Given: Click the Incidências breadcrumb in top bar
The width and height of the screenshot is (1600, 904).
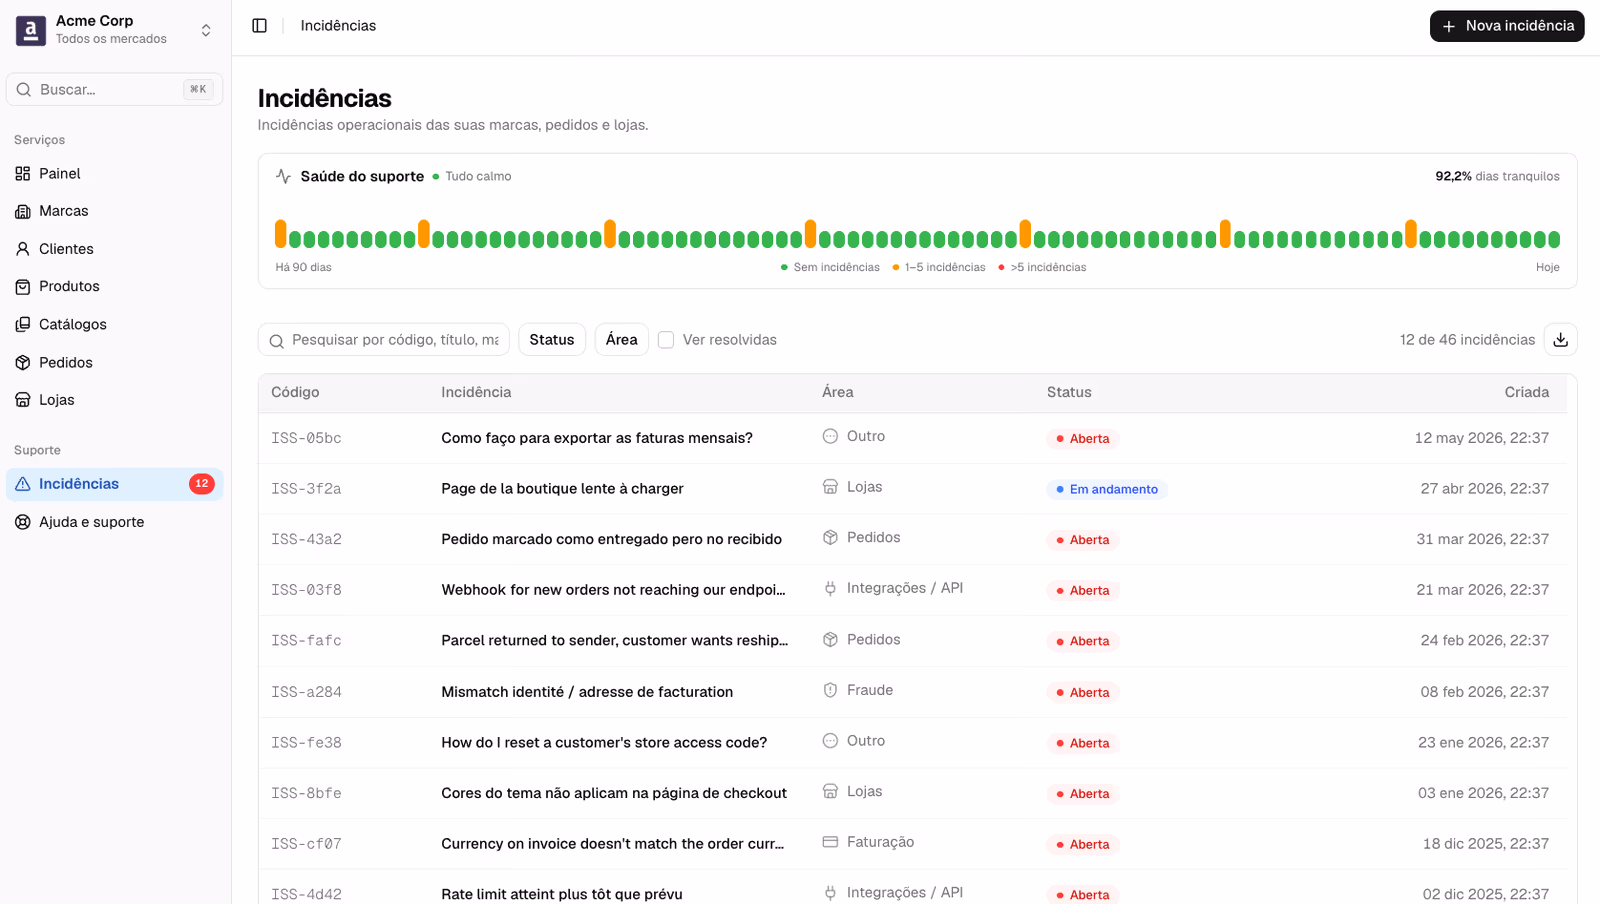Looking at the screenshot, I should [x=338, y=26].
